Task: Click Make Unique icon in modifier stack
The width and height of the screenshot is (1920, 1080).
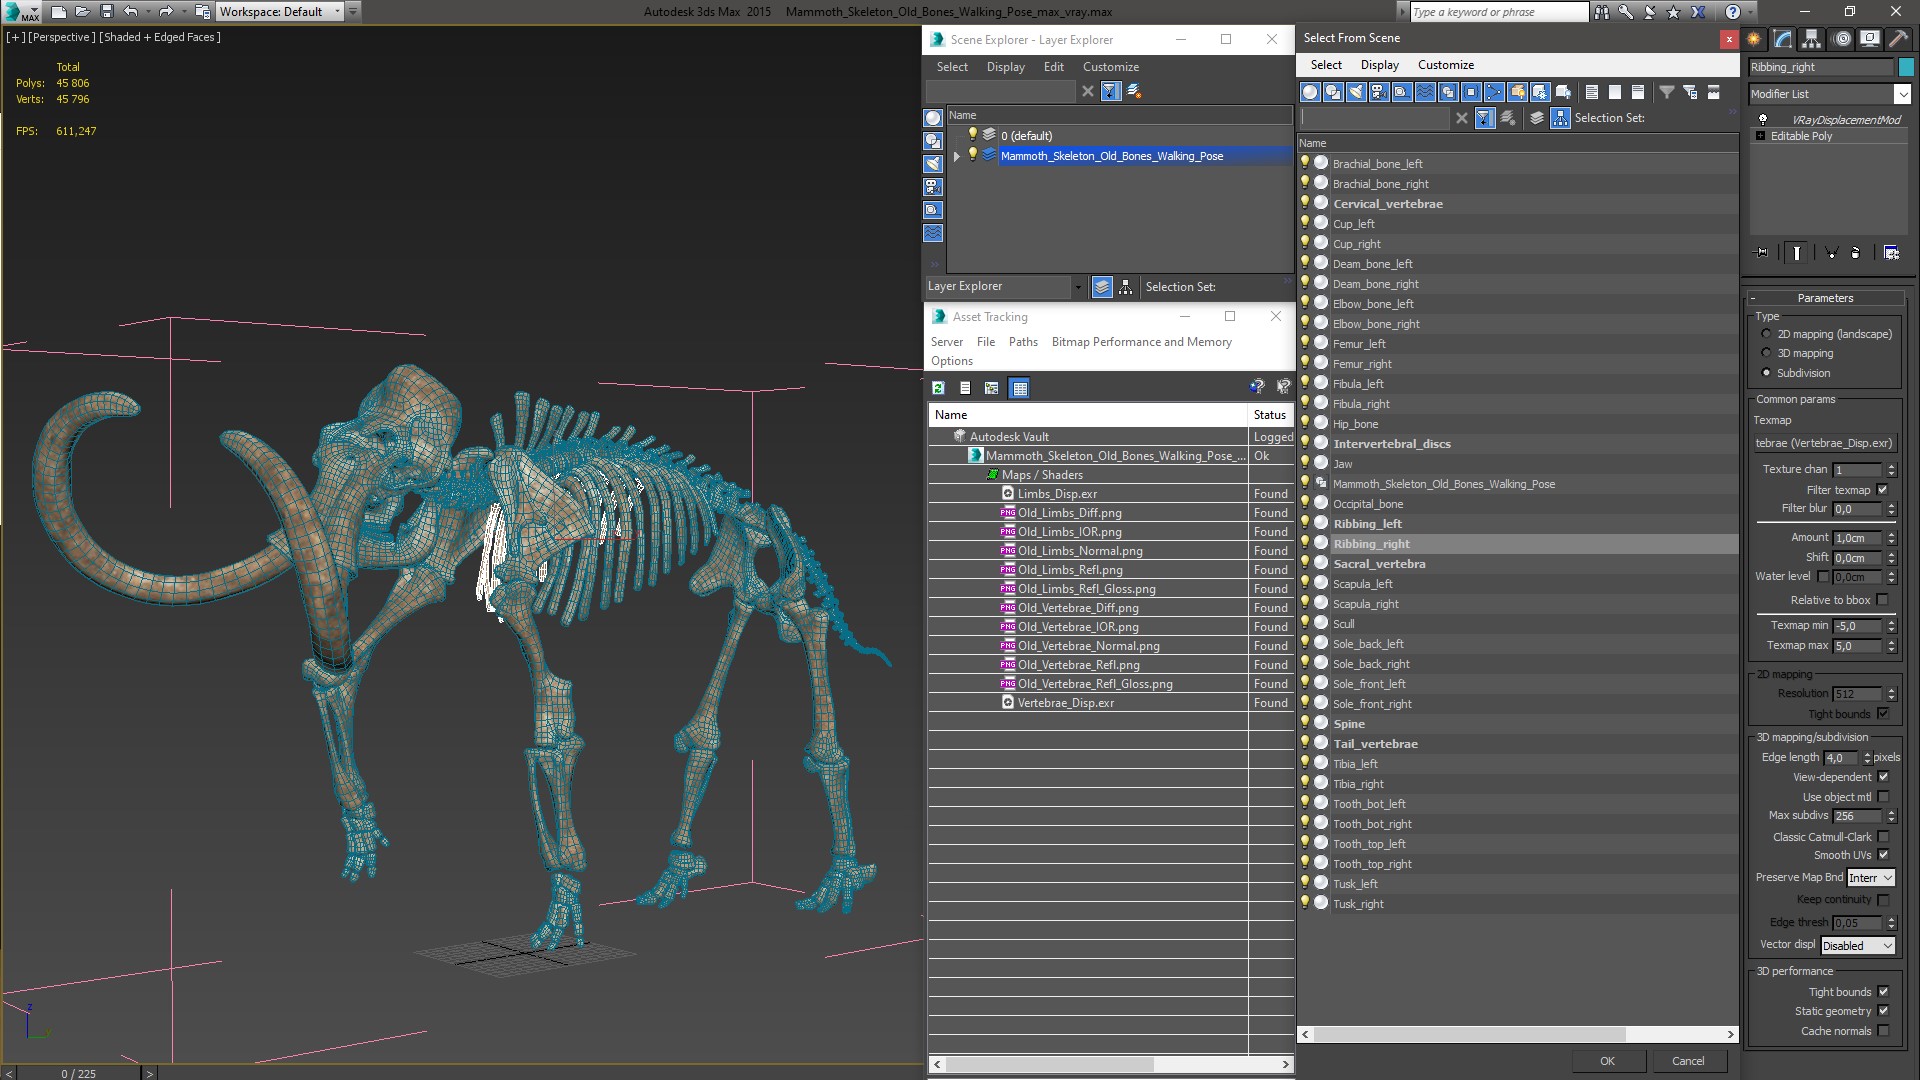Action: (1831, 253)
